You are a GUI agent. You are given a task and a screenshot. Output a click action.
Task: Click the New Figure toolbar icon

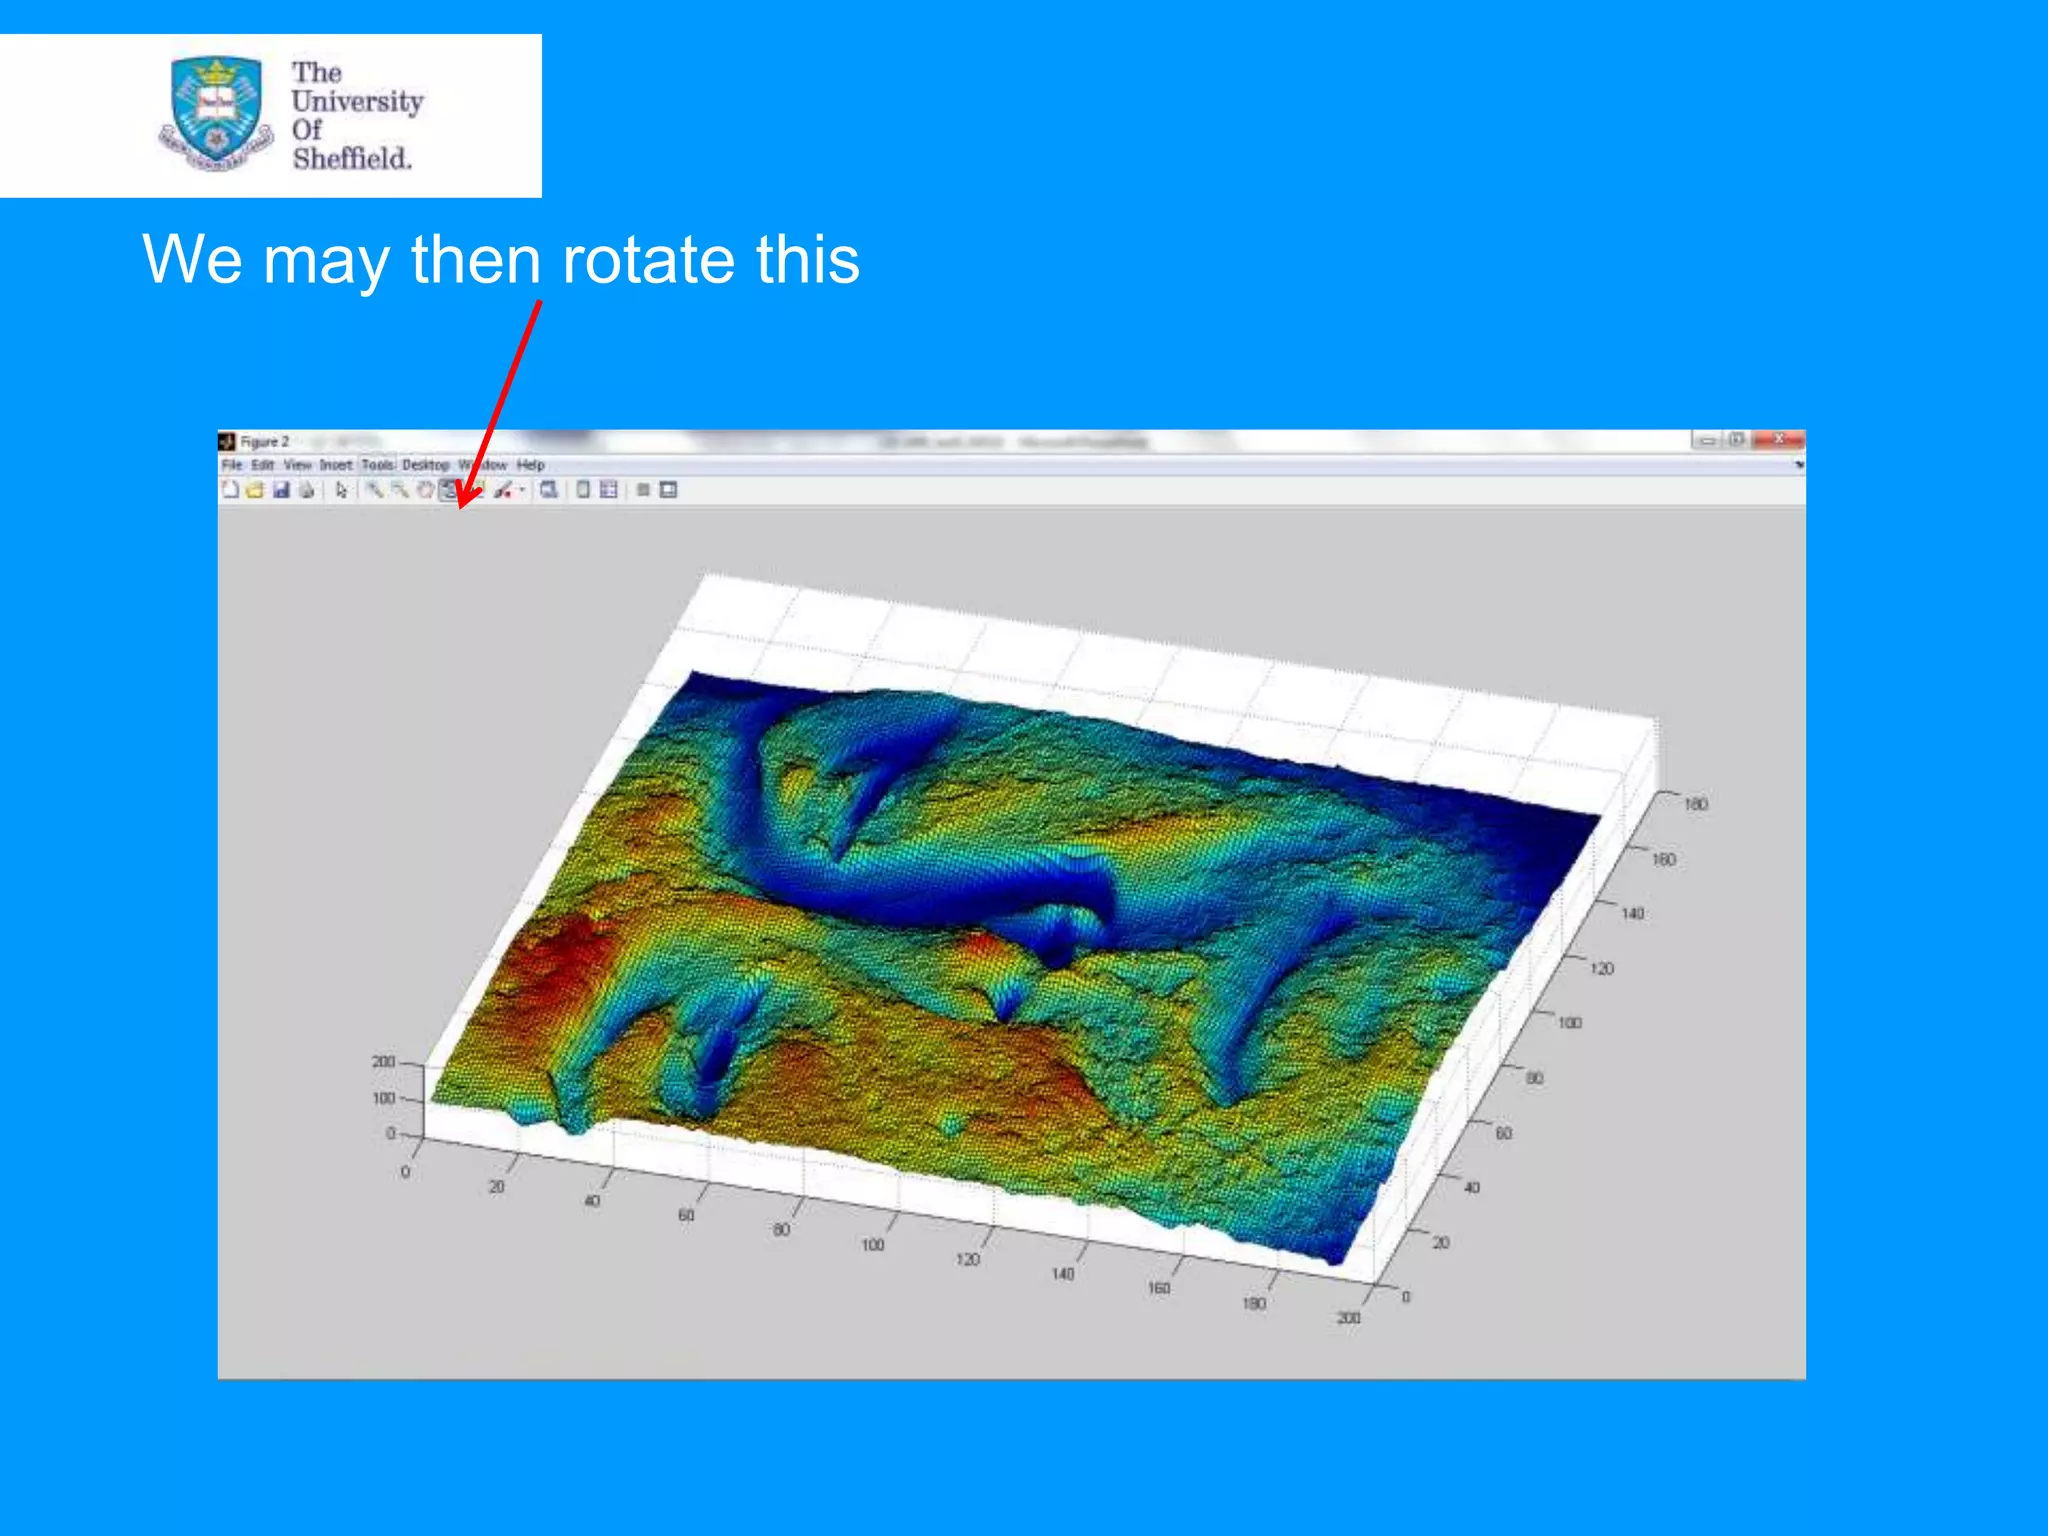pyautogui.click(x=231, y=489)
